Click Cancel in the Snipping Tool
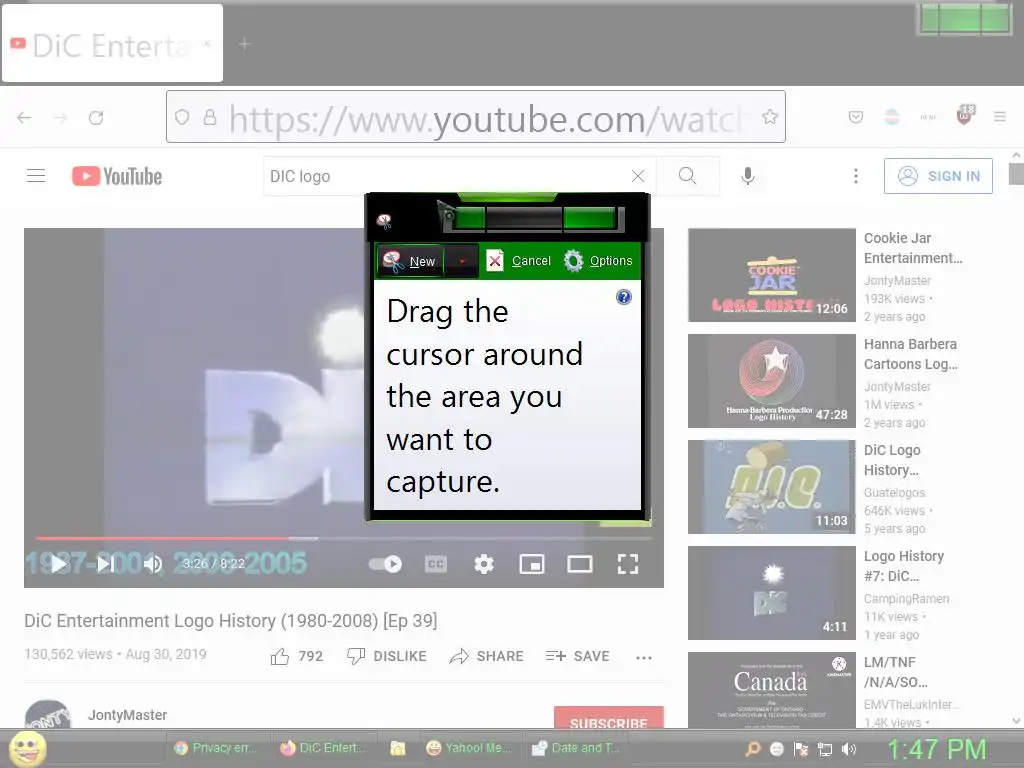The height and width of the screenshot is (768, 1024). [x=519, y=261]
